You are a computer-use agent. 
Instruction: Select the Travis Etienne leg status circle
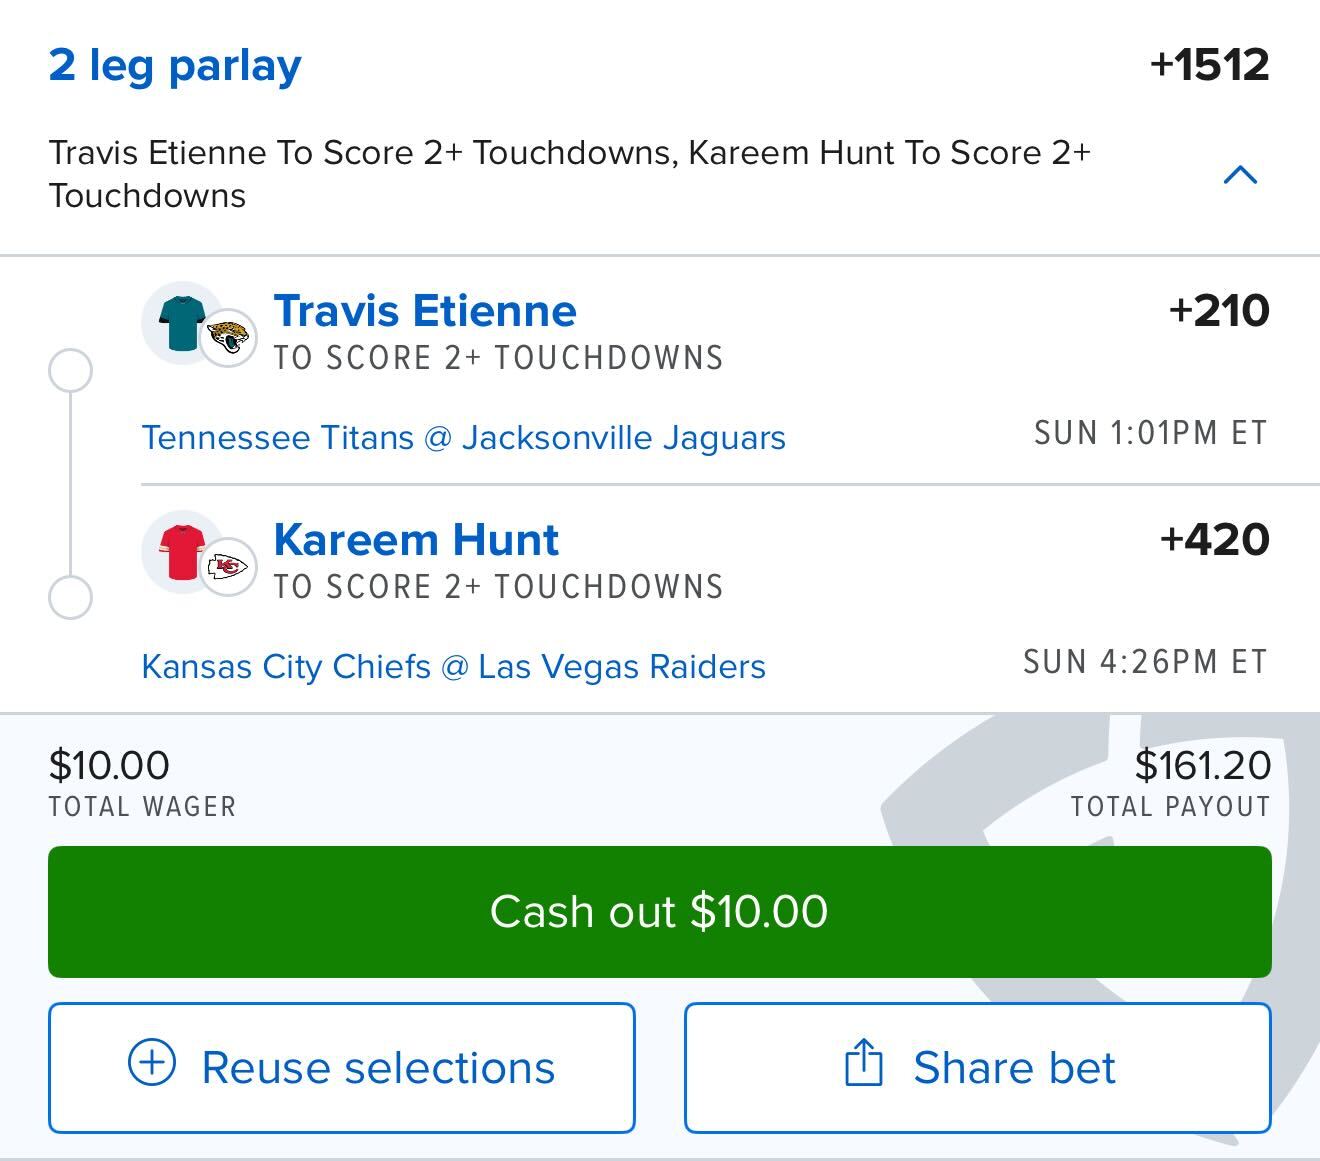(70, 370)
